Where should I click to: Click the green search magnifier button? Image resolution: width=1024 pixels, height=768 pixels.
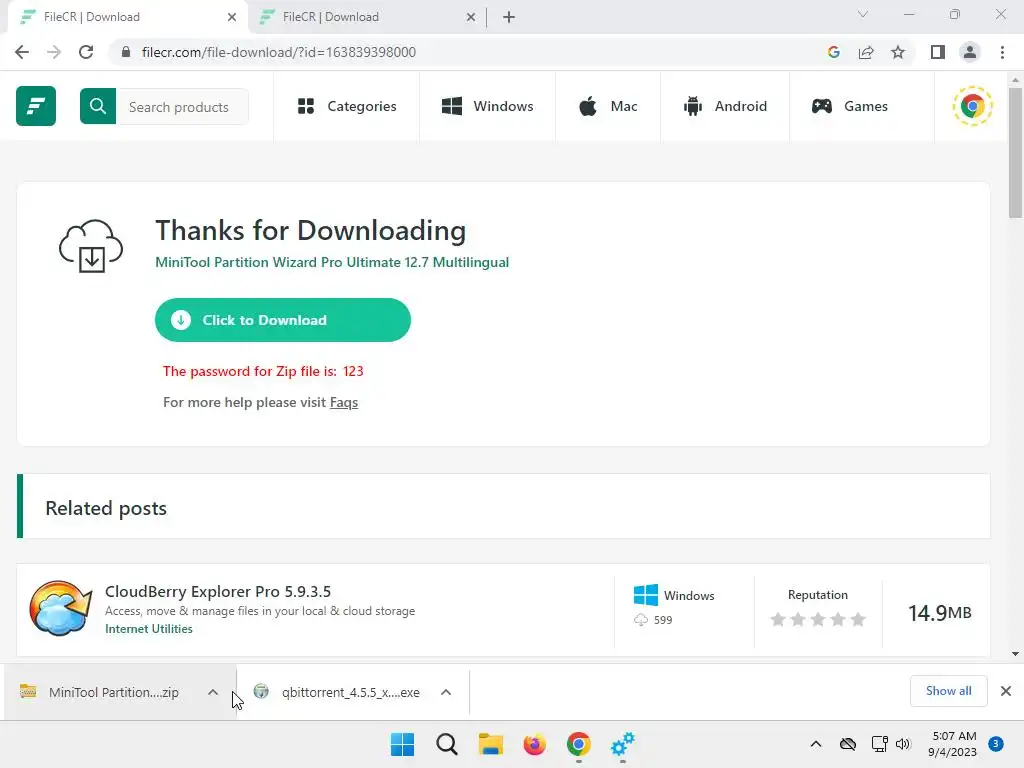98,106
